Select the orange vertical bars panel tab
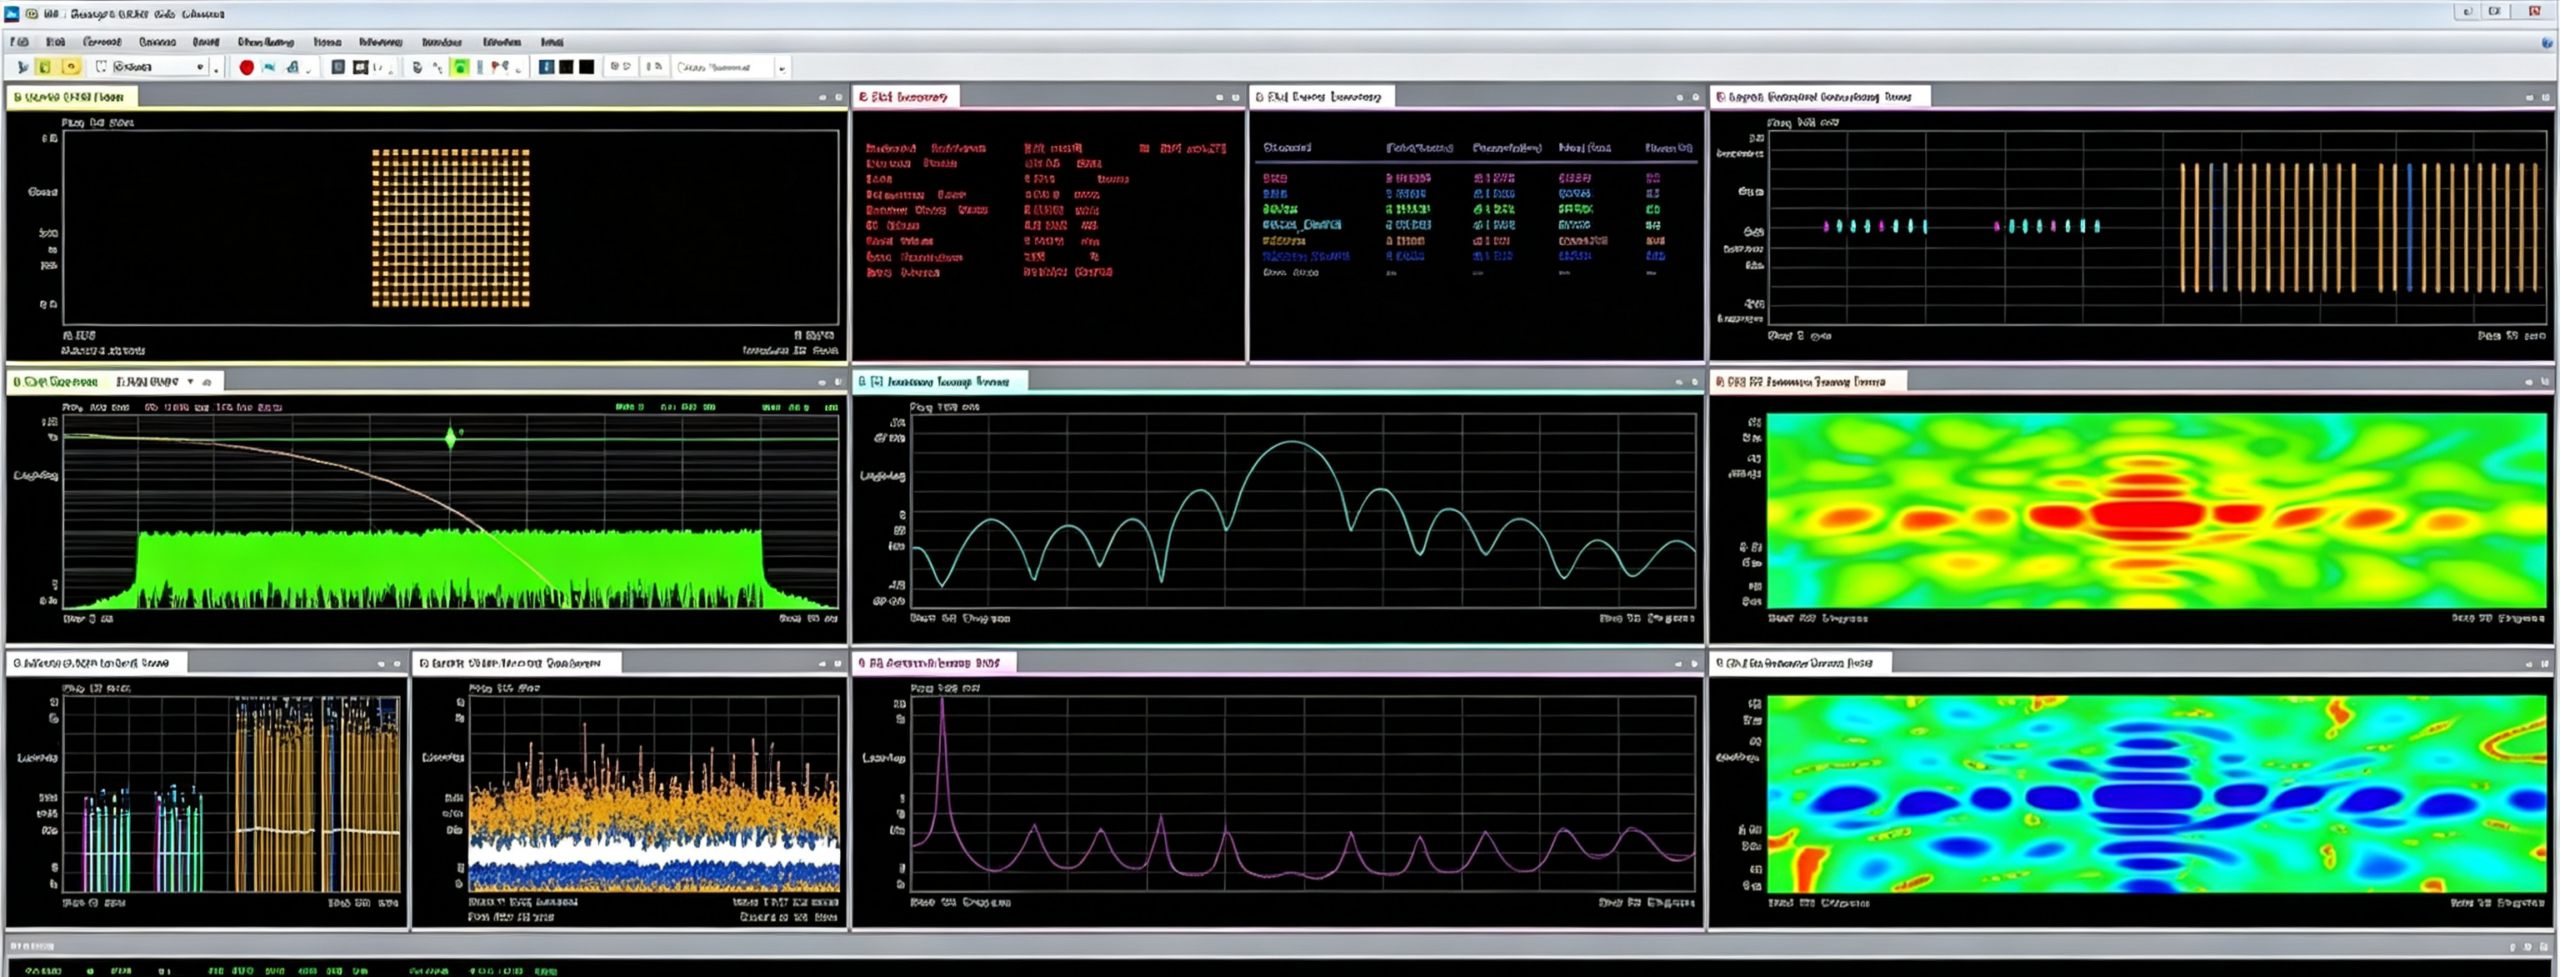The width and height of the screenshot is (2560, 977). click(x=1818, y=97)
